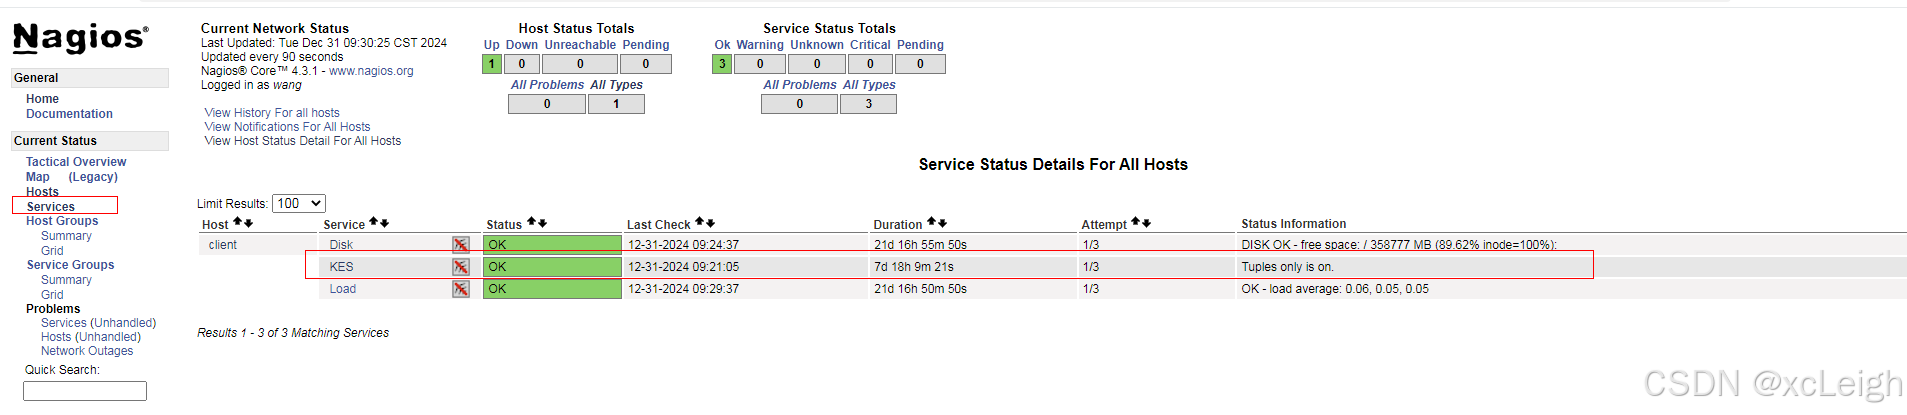
Task: Click Pending in Host Status Totals
Action: point(646,45)
